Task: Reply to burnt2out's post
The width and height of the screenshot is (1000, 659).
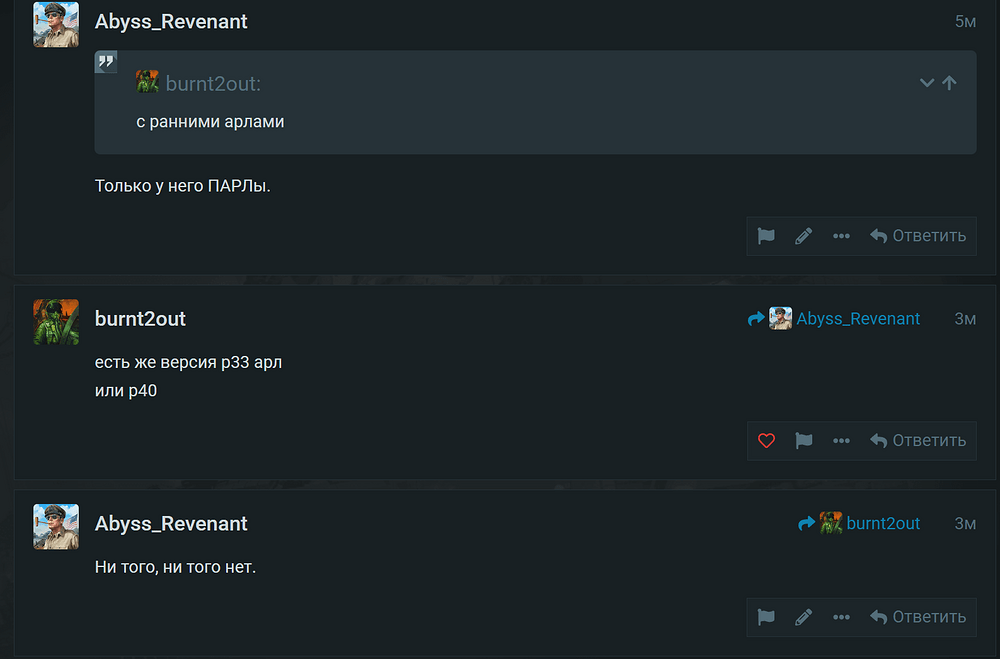Action: tap(918, 441)
